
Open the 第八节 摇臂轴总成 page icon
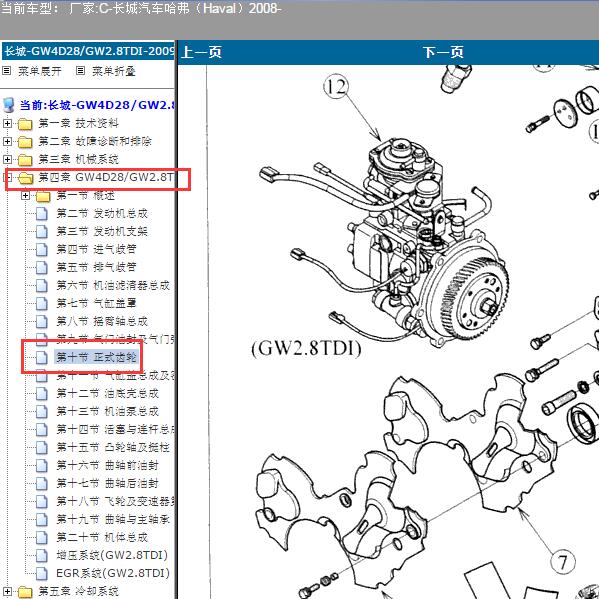pos(42,321)
